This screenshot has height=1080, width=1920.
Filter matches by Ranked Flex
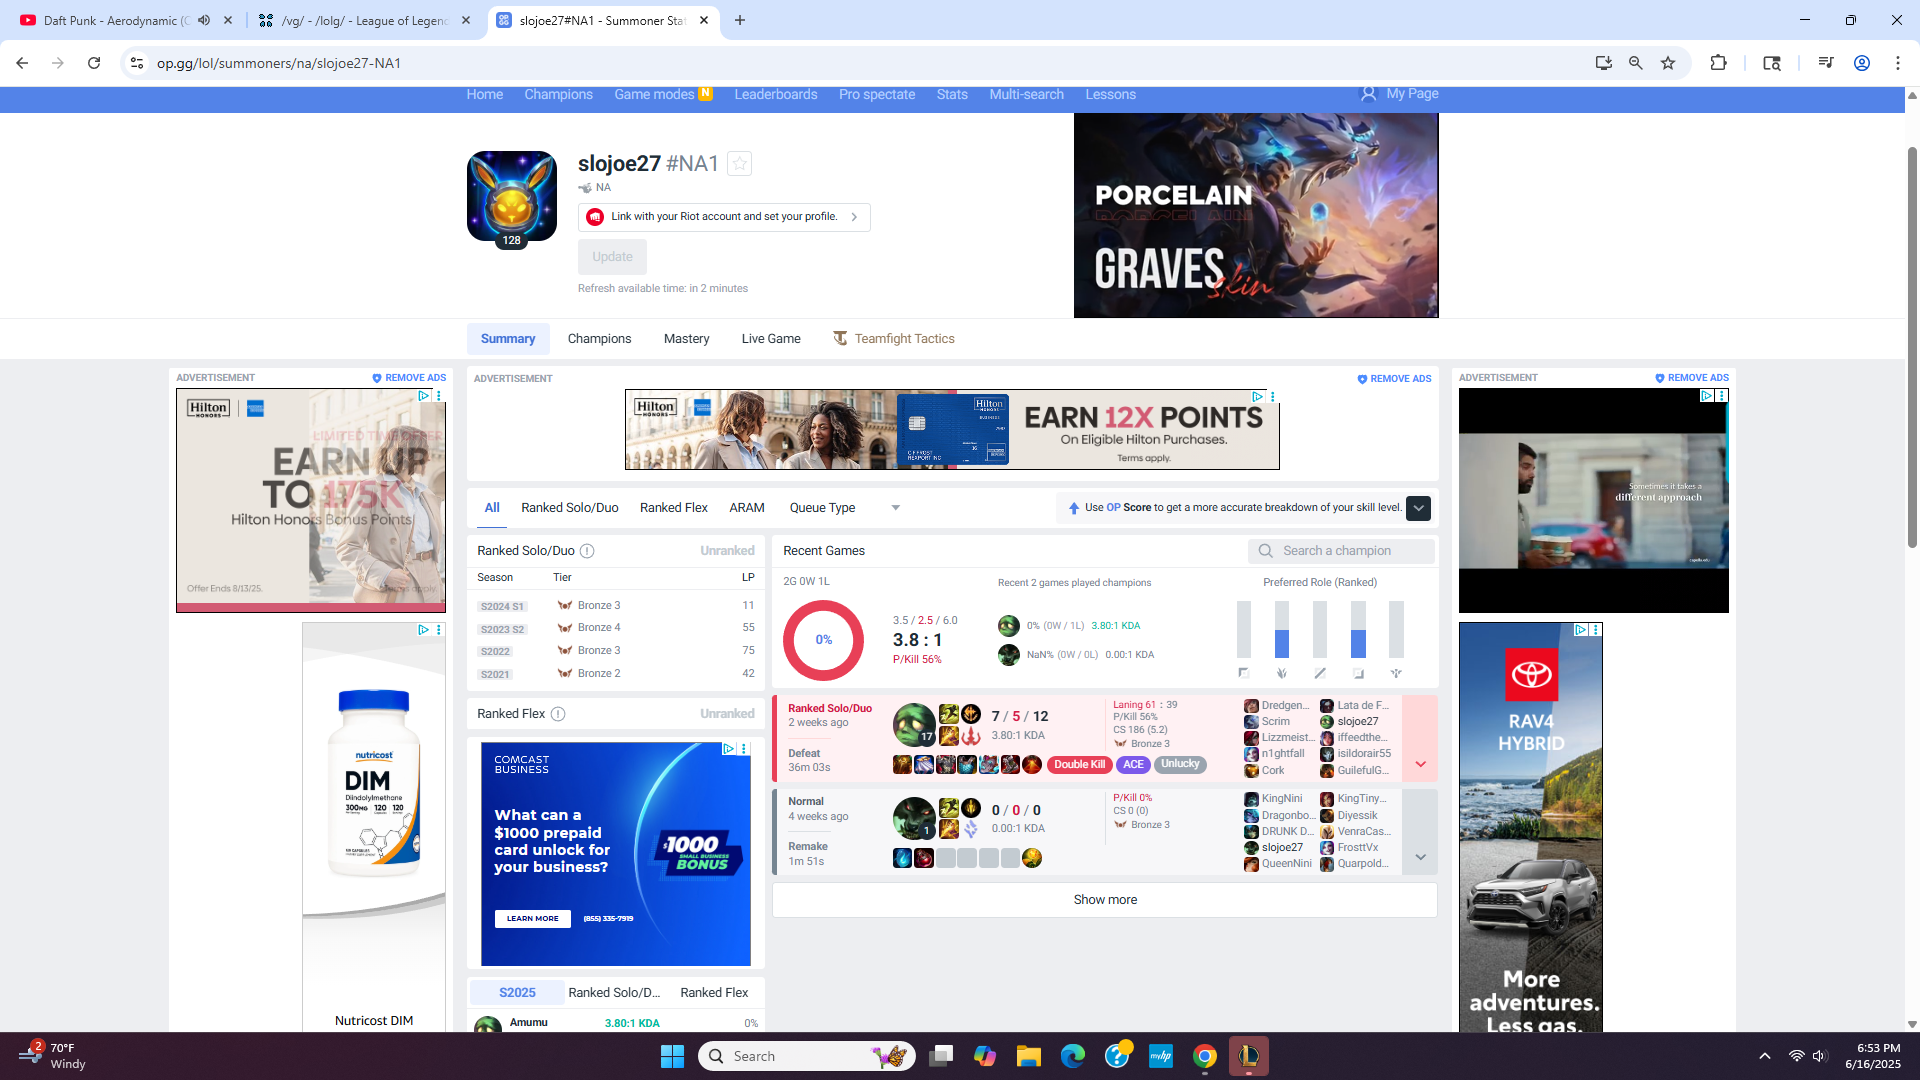674,508
